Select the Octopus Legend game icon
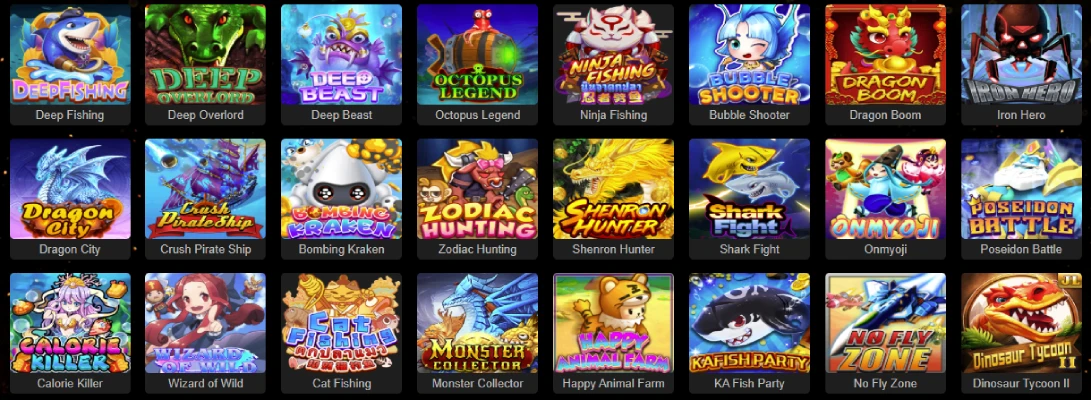1091x400 pixels. (477, 54)
